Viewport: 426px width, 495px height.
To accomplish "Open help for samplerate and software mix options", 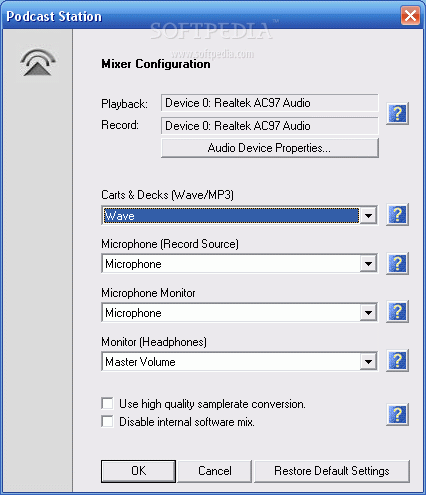I will (x=397, y=415).
